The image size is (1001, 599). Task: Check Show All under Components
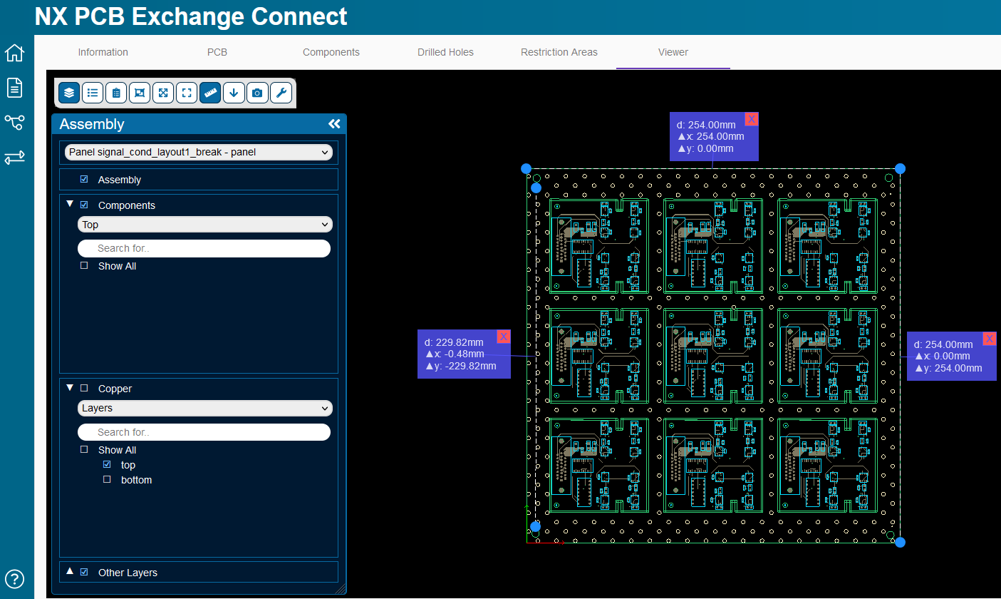[84, 266]
